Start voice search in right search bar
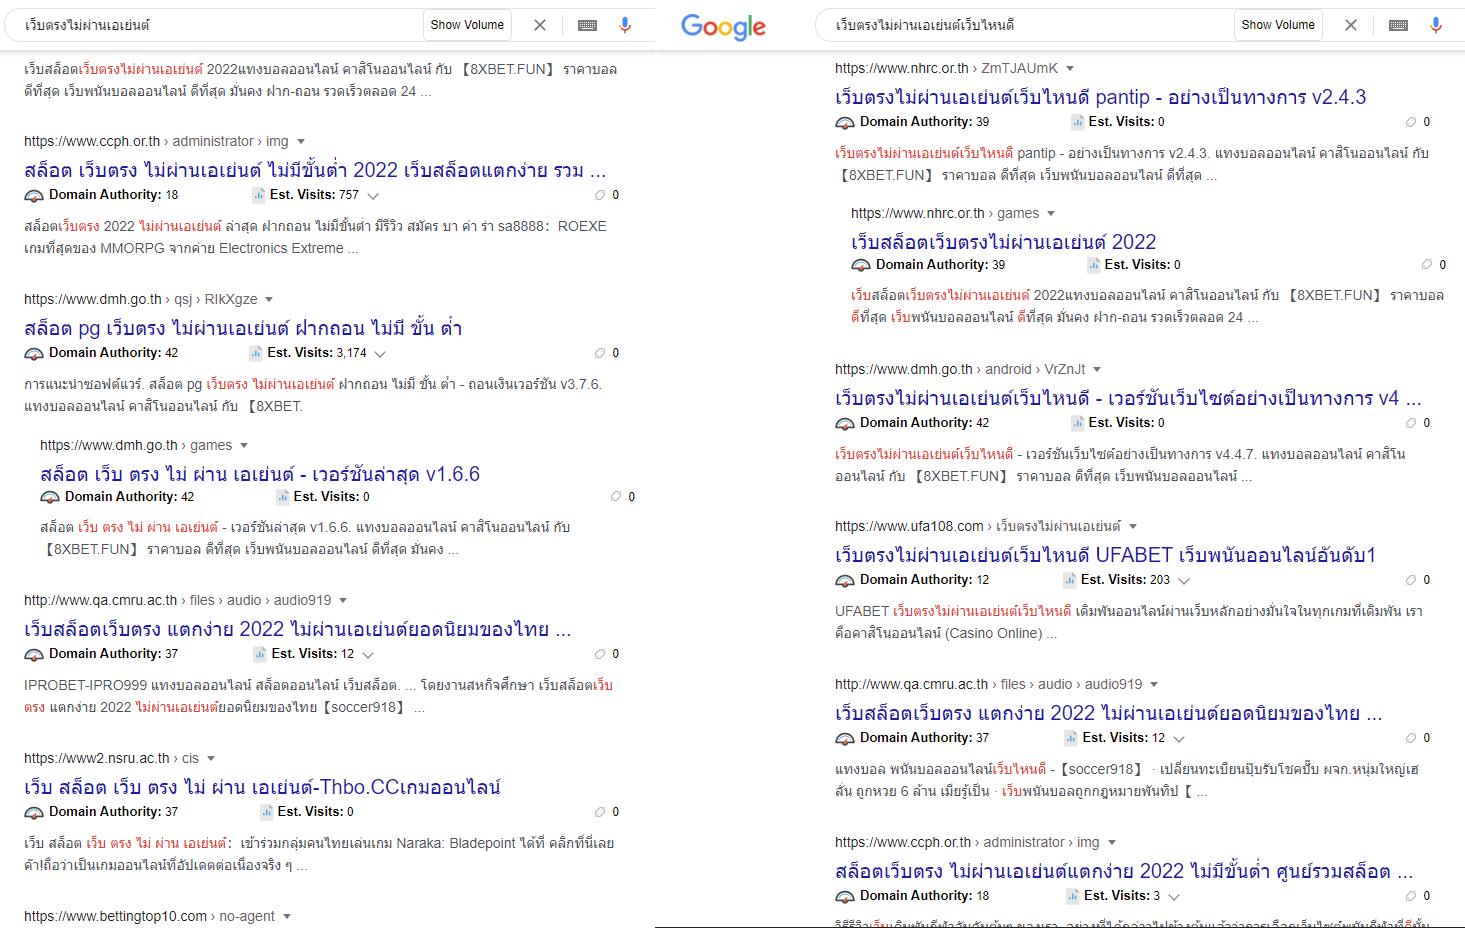Viewport: 1465px width, 928px height. click(1436, 25)
